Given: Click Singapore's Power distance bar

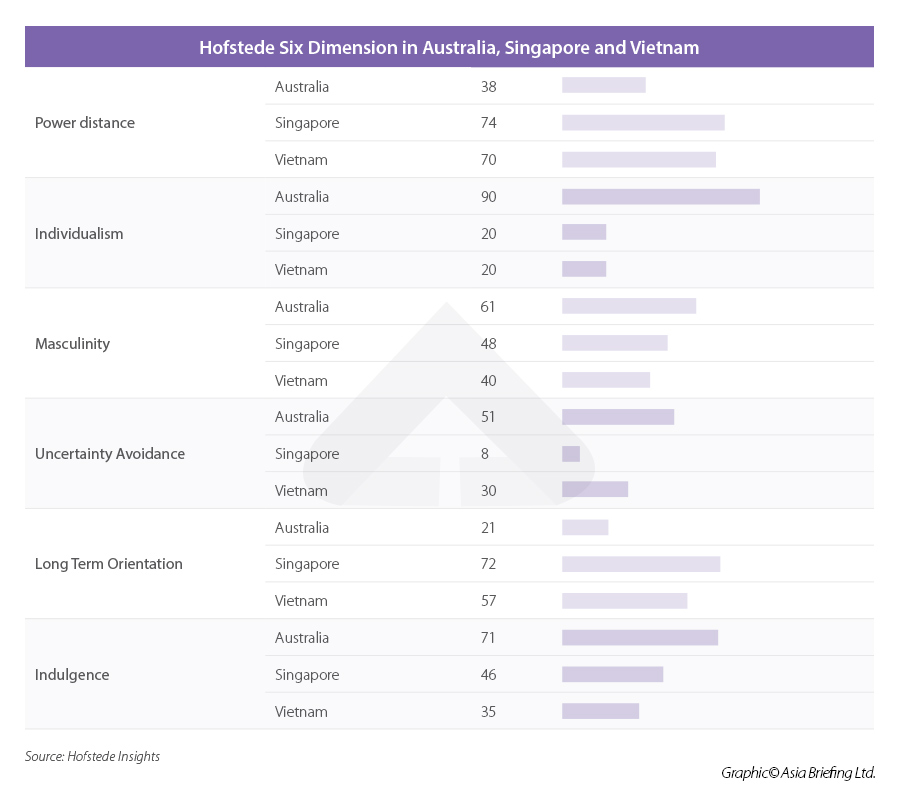Looking at the screenshot, I should (643, 123).
